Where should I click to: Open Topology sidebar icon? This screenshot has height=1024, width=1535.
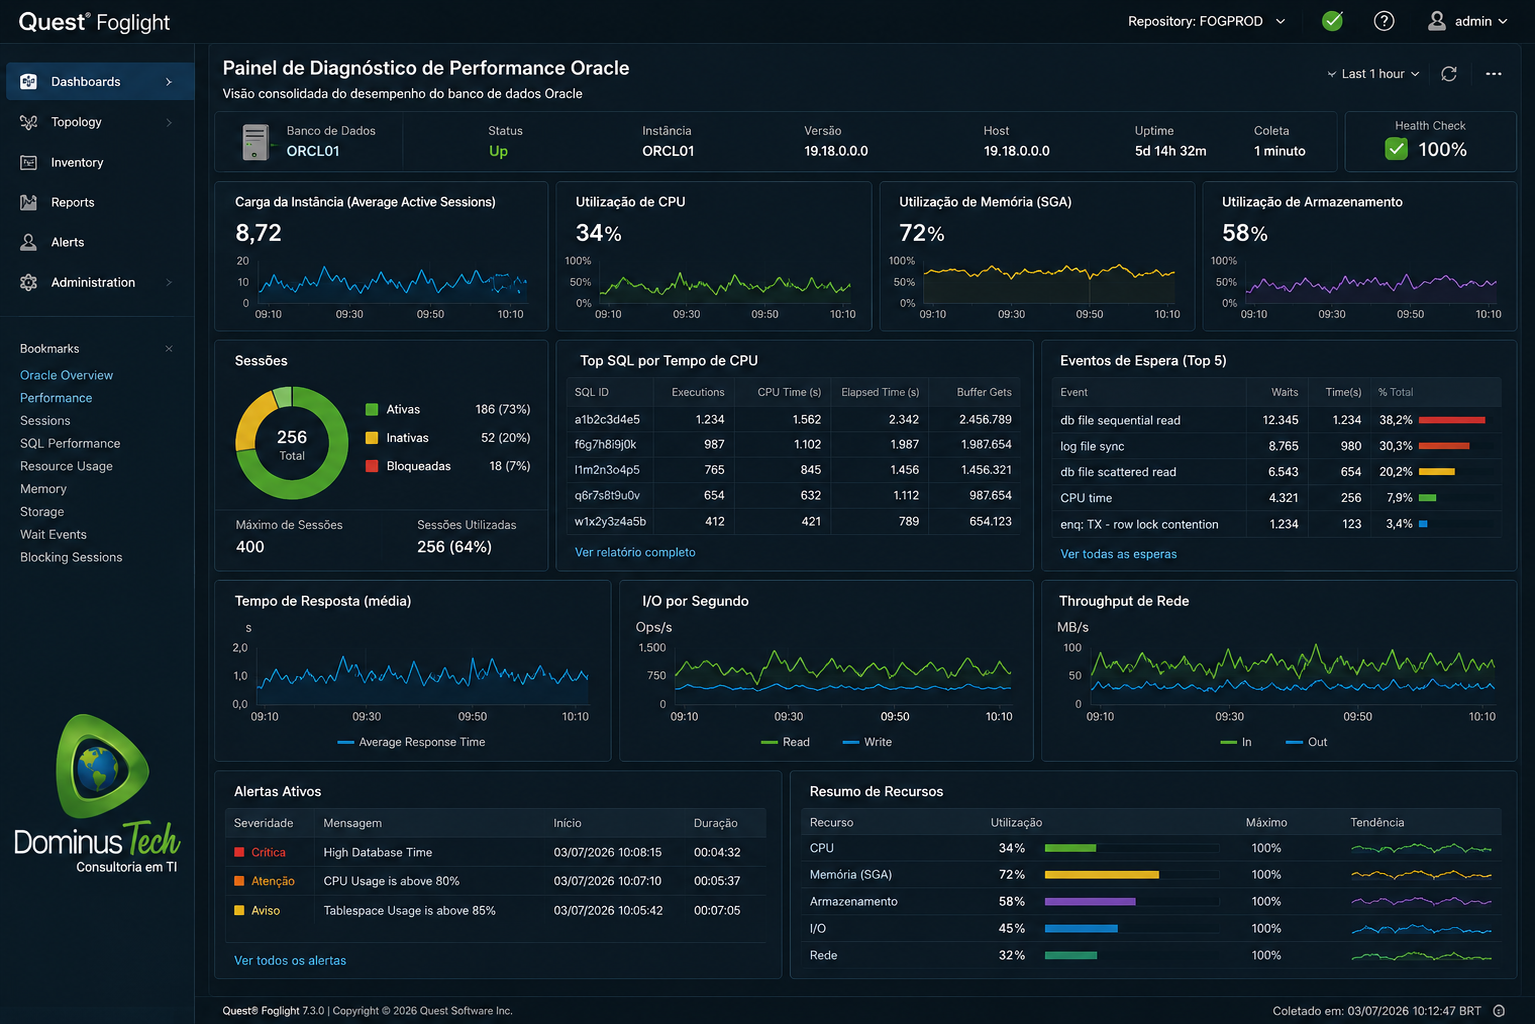pyautogui.click(x=29, y=122)
